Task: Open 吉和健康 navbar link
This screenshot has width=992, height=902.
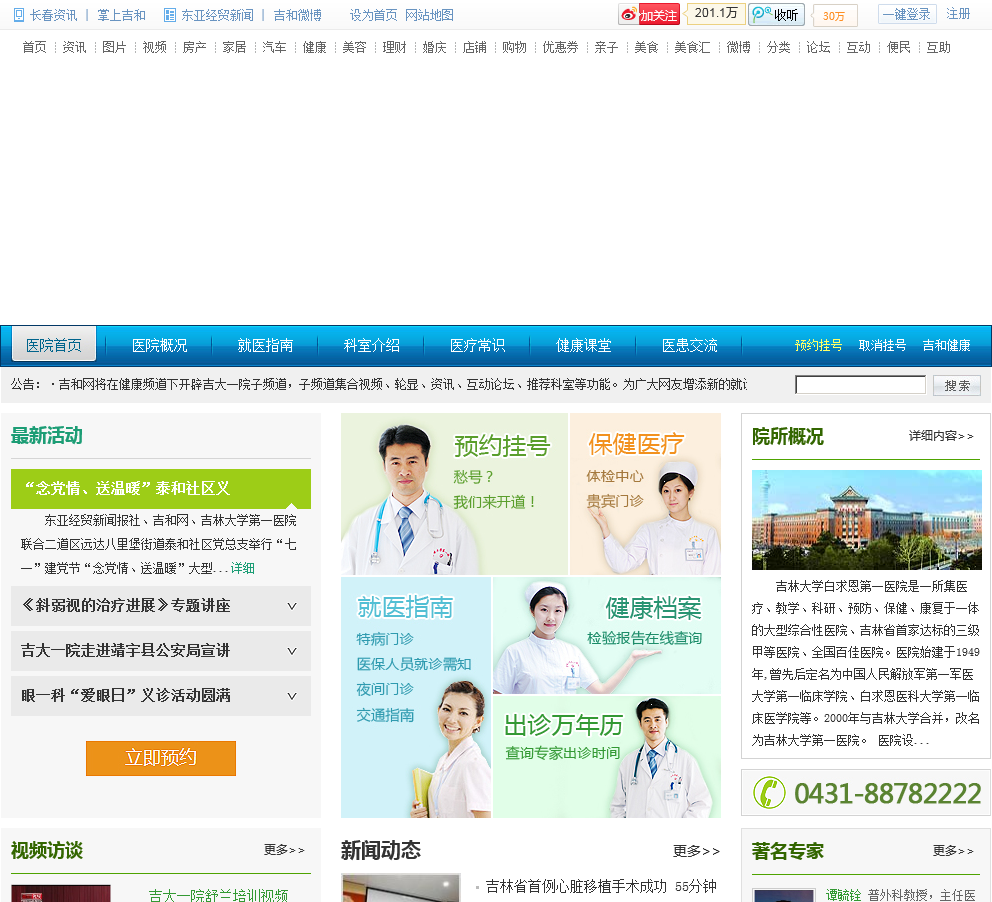Action: [x=946, y=345]
